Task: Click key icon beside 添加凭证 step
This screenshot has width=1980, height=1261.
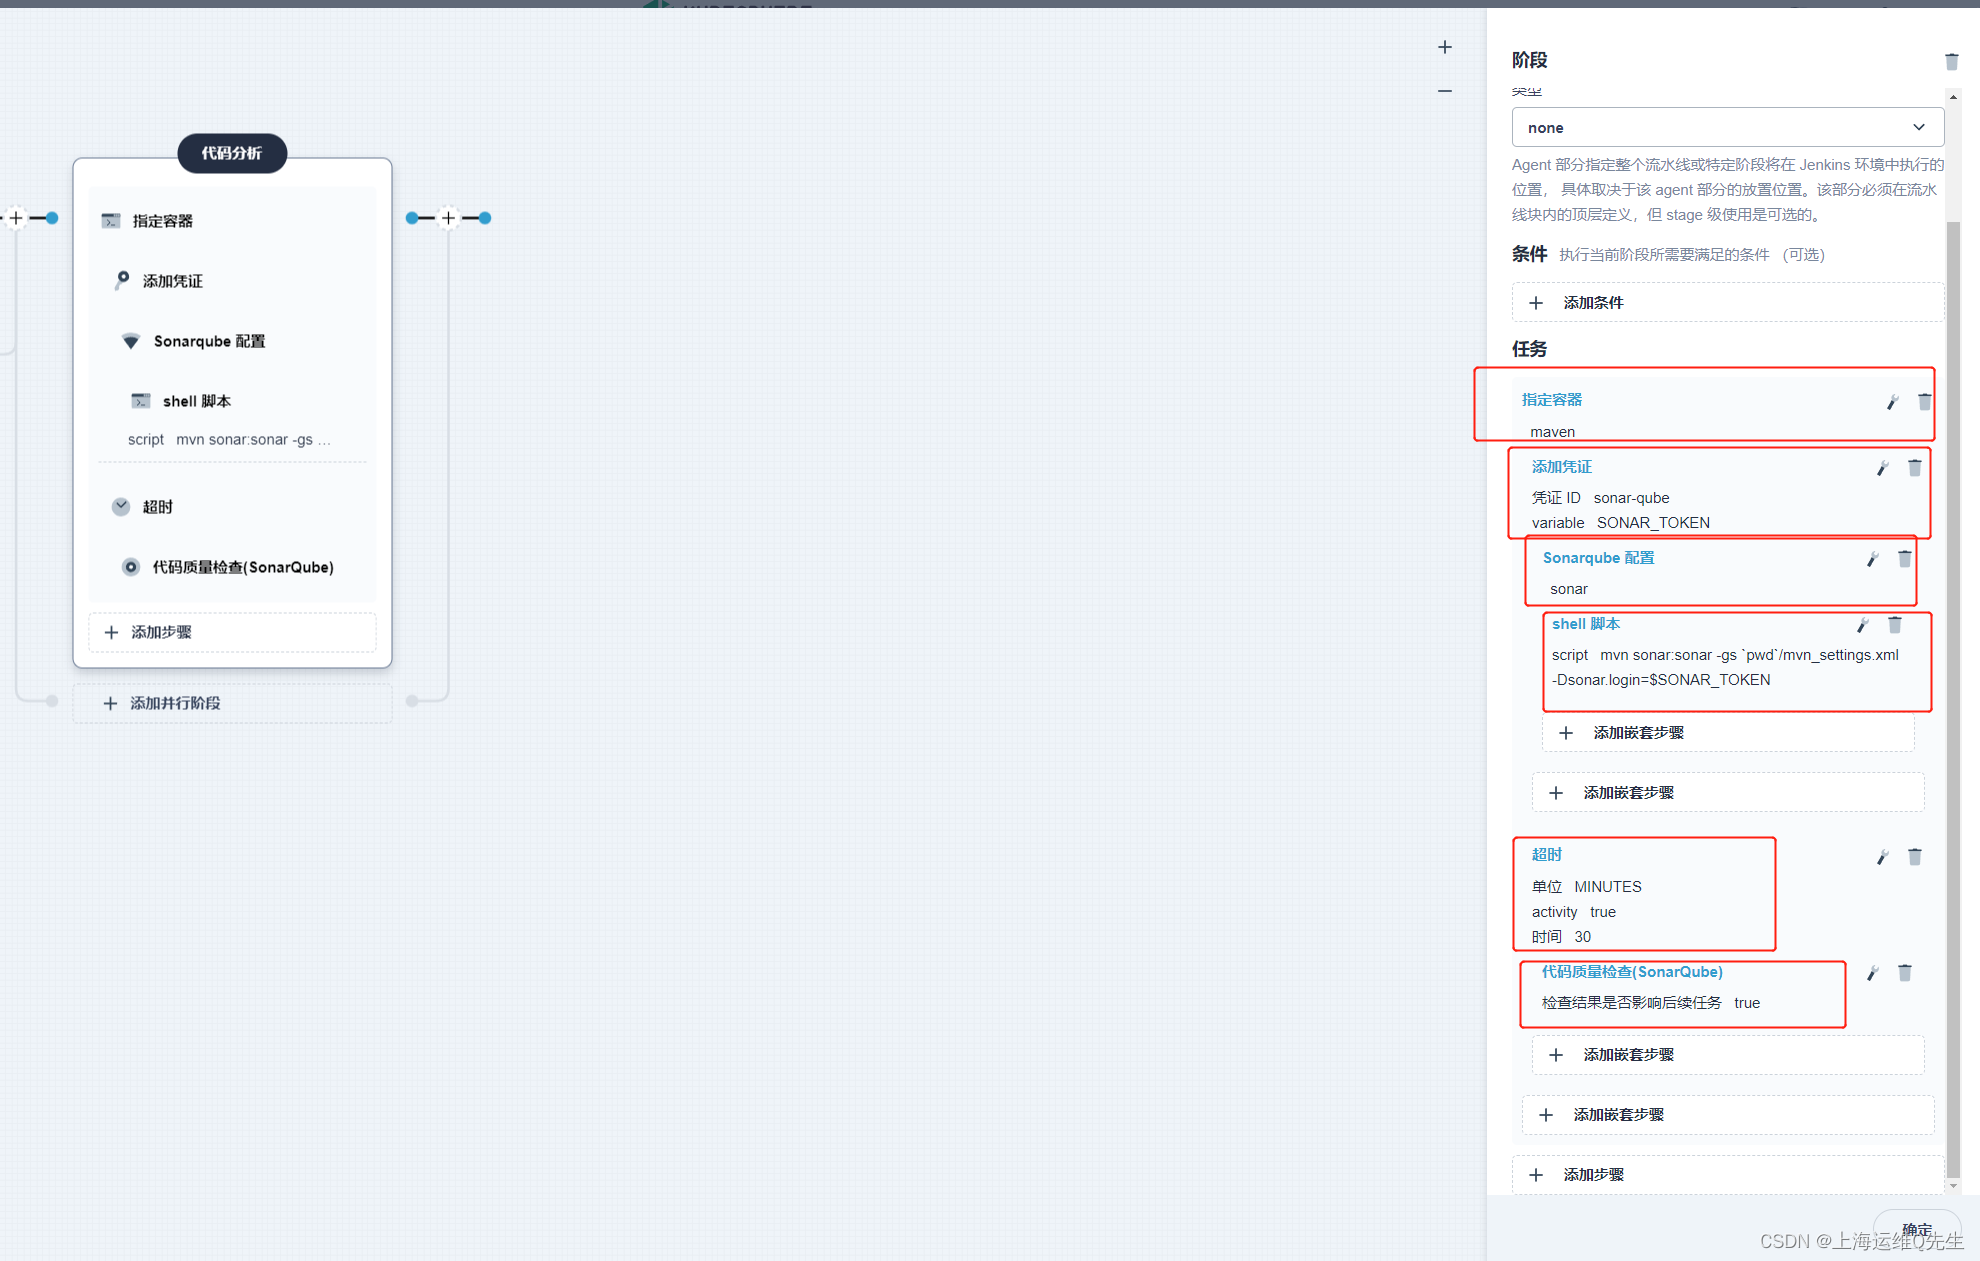Action: [x=122, y=280]
